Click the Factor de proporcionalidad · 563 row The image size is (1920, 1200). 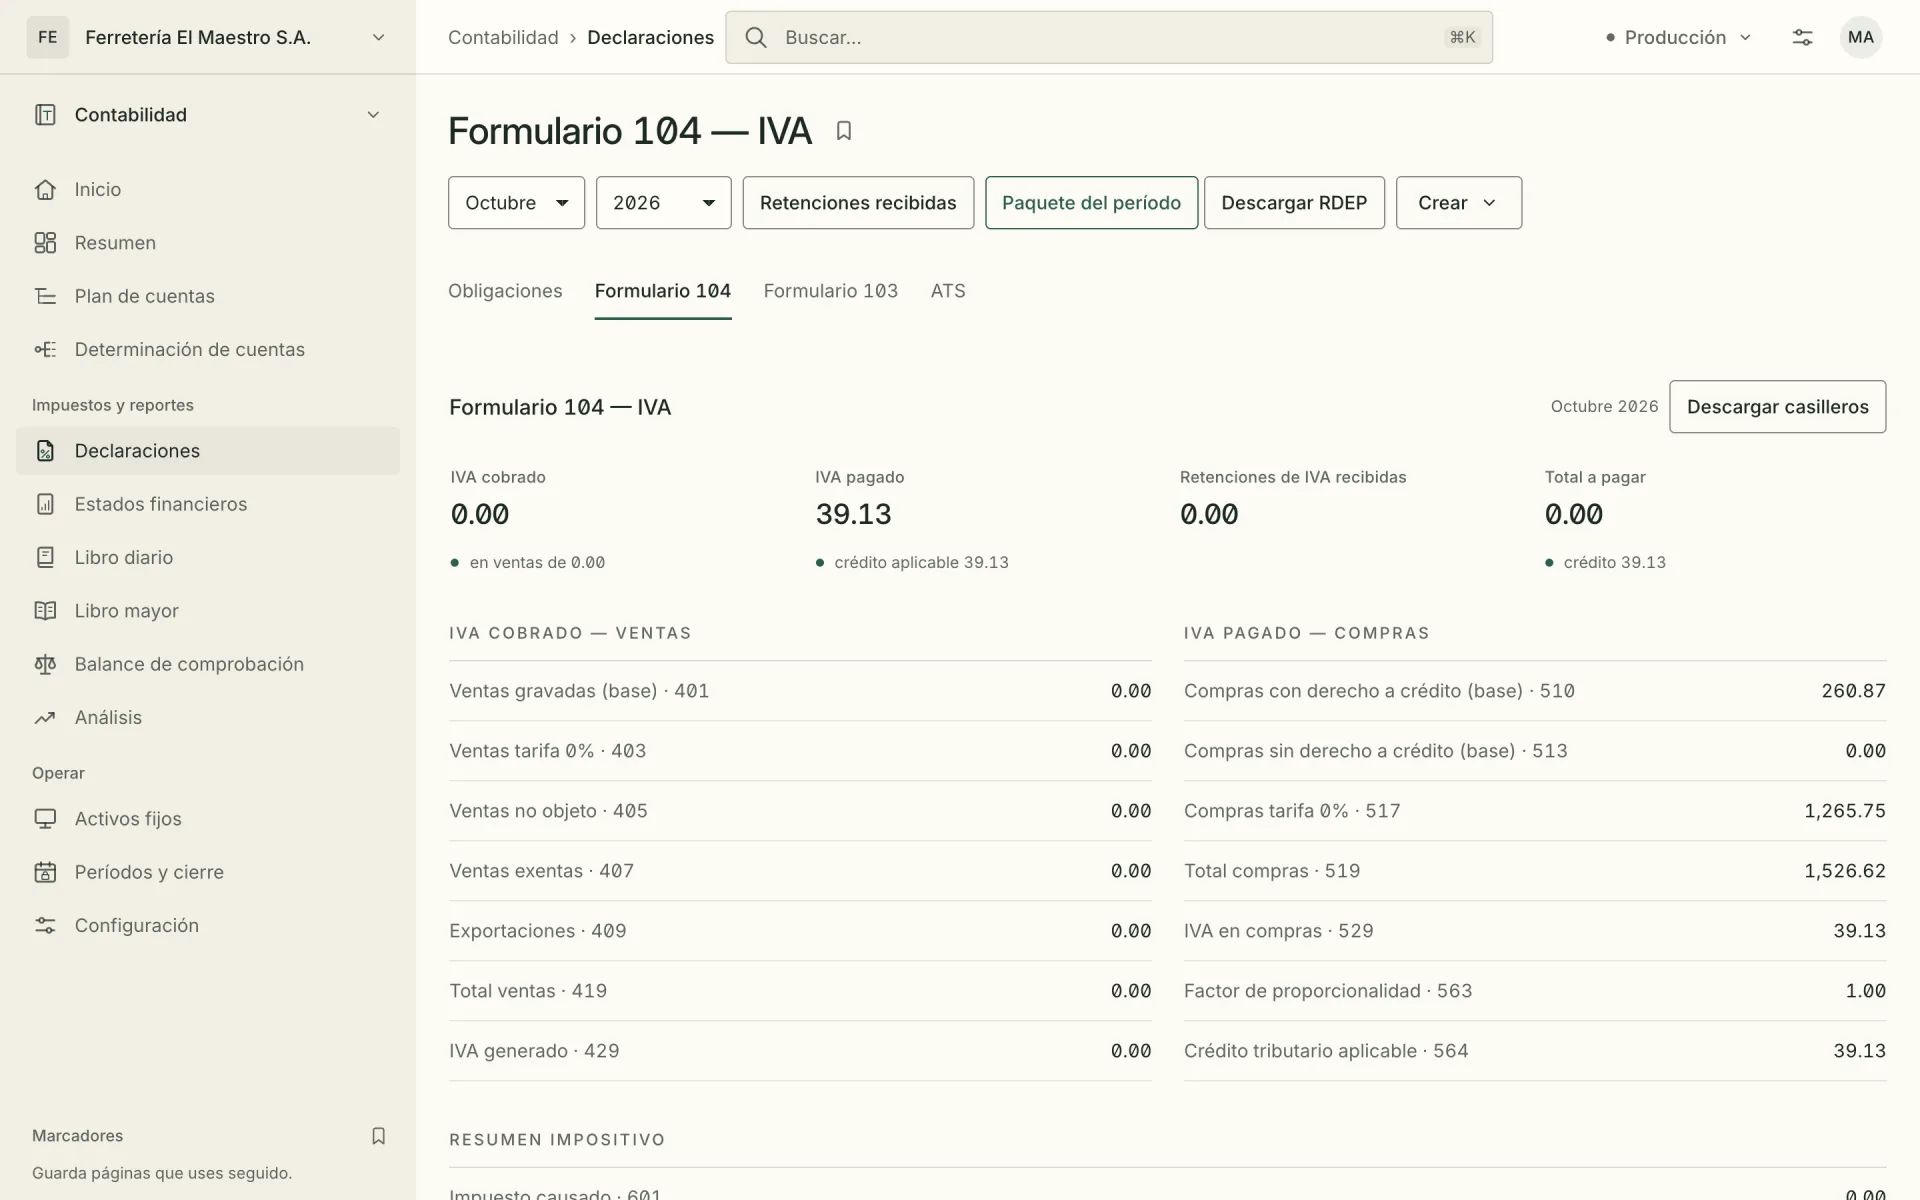(1535, 991)
